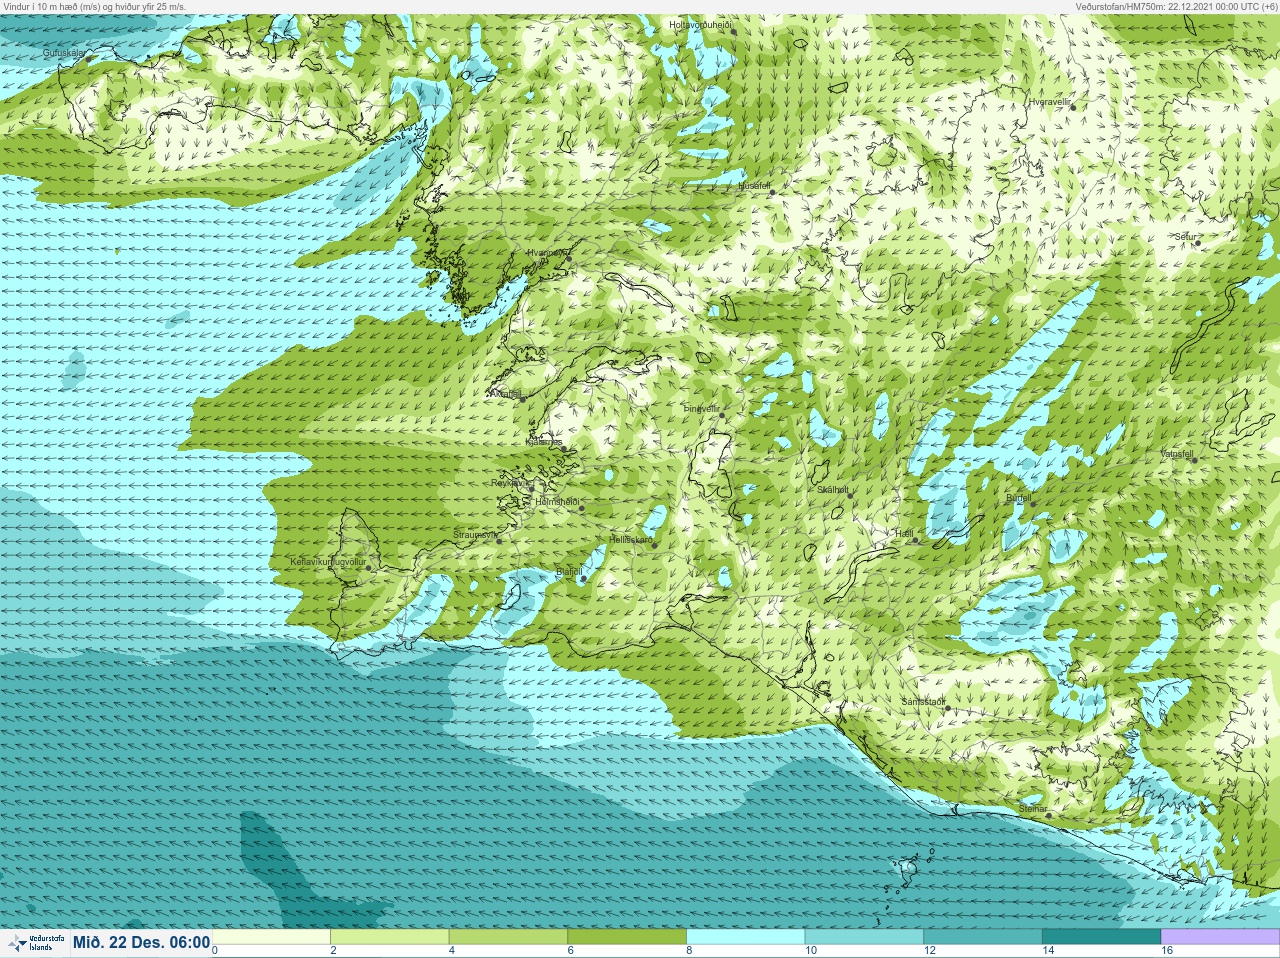Select the Skálholt station label
Screen dimensions: 1280x958
833,490
